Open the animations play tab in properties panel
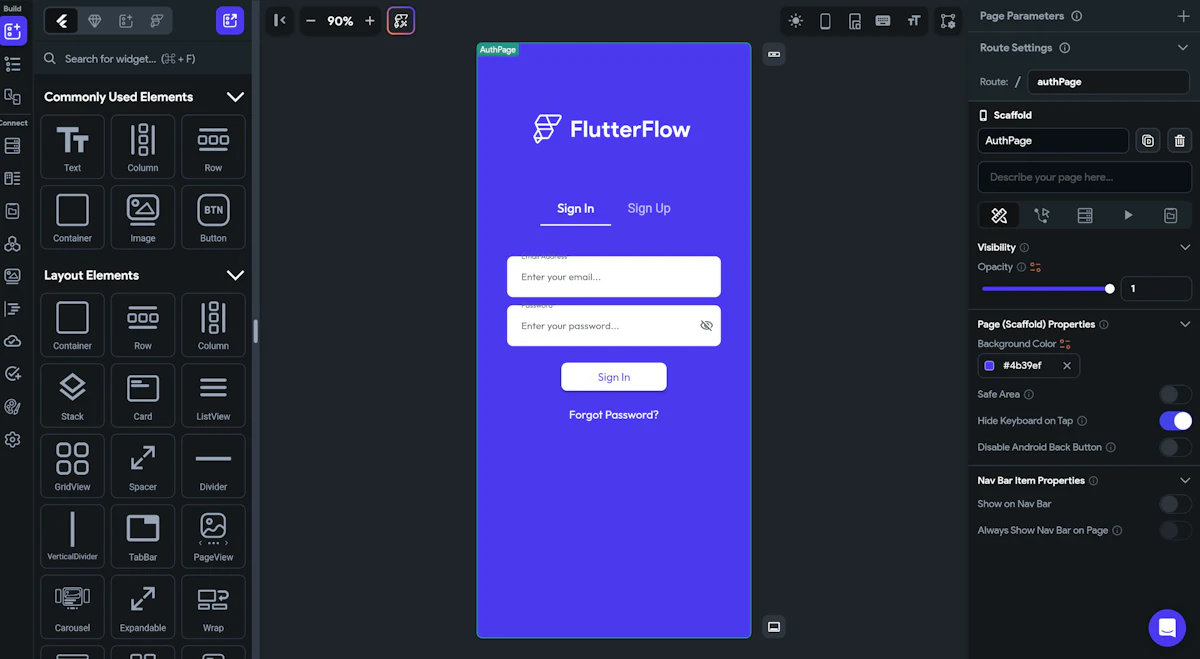 tap(1128, 215)
